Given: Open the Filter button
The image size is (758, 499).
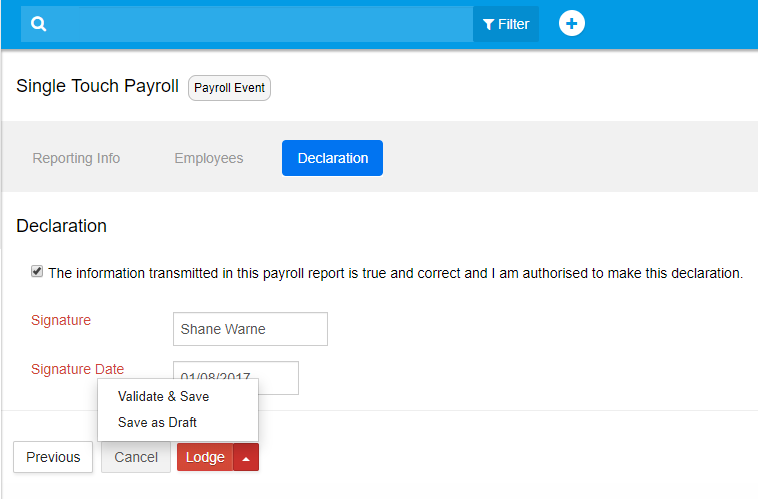Looking at the screenshot, I should pos(506,24).
